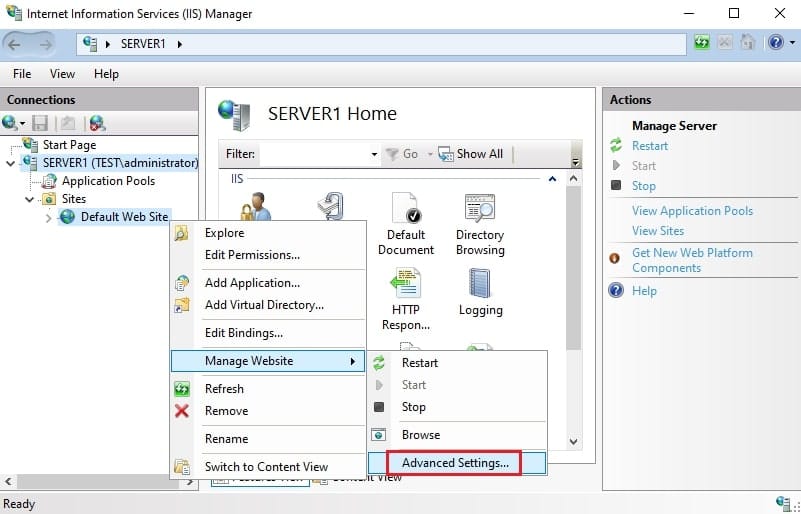The image size is (801, 514).
Task: Click the green Restart icon in submenu
Action: [x=379, y=363]
